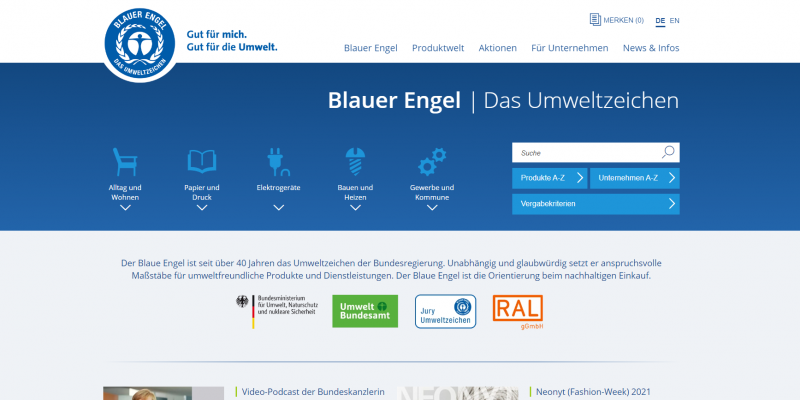800x400 pixels.
Task: Open the Neonyt article thumbnail
Action: pyautogui.click(x=458, y=393)
